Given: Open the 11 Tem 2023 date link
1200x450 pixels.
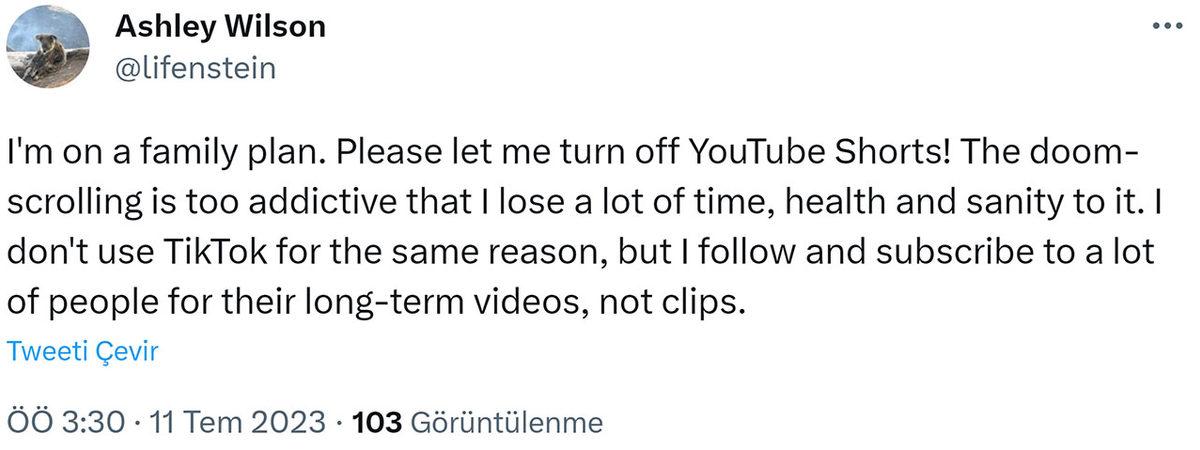Looking at the screenshot, I should [236, 422].
